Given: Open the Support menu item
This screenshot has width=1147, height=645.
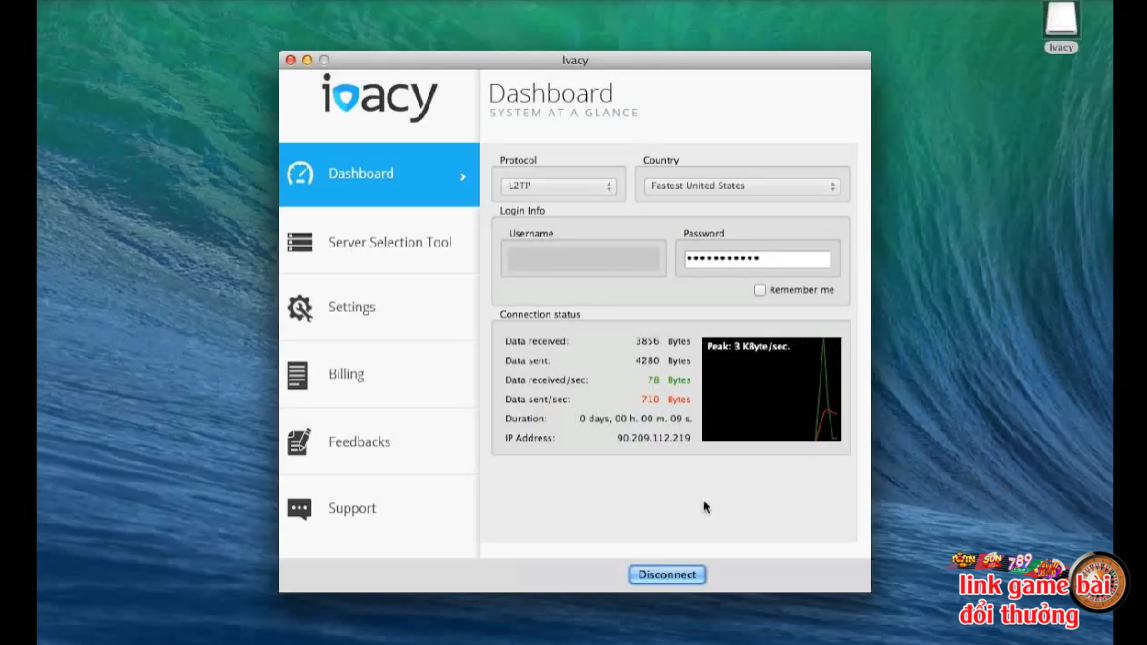Looking at the screenshot, I should [x=379, y=508].
